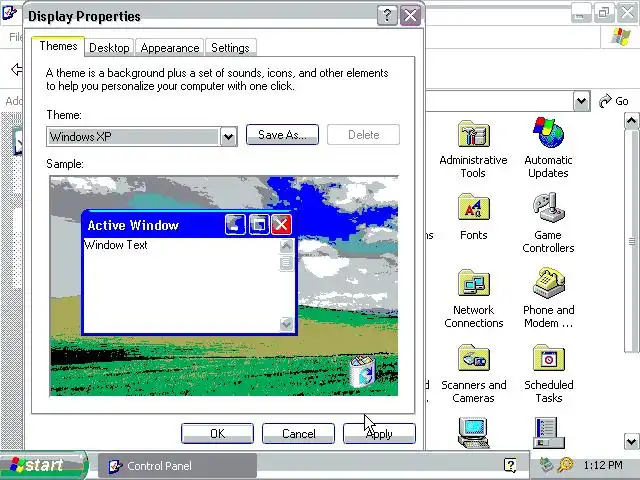Click the Cancel button
This screenshot has width=640, height=480.
(298, 433)
